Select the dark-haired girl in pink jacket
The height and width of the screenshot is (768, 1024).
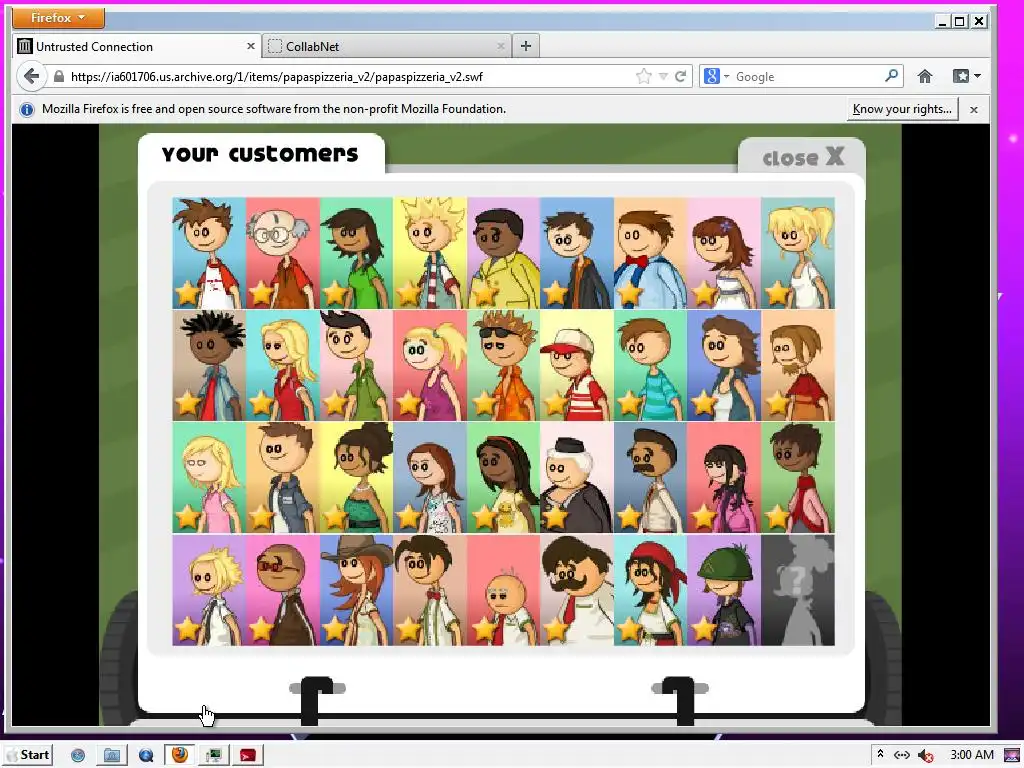[x=724, y=477]
